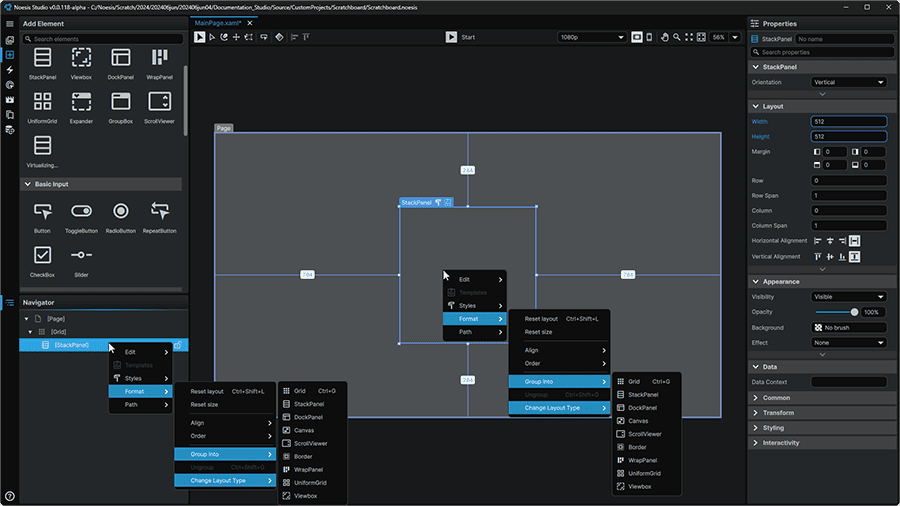The image size is (900, 506).
Task: Add a DockPanel element
Action: coord(121,64)
